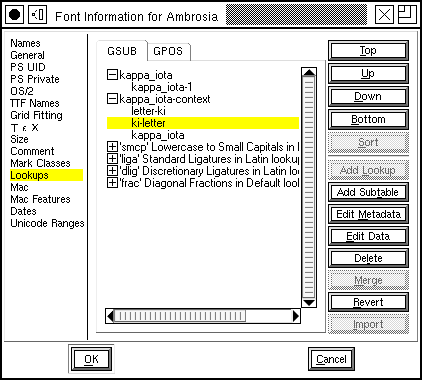The width and height of the screenshot is (422, 380).
Task: Select Size in the sidebar list
Action: (x=19, y=139)
